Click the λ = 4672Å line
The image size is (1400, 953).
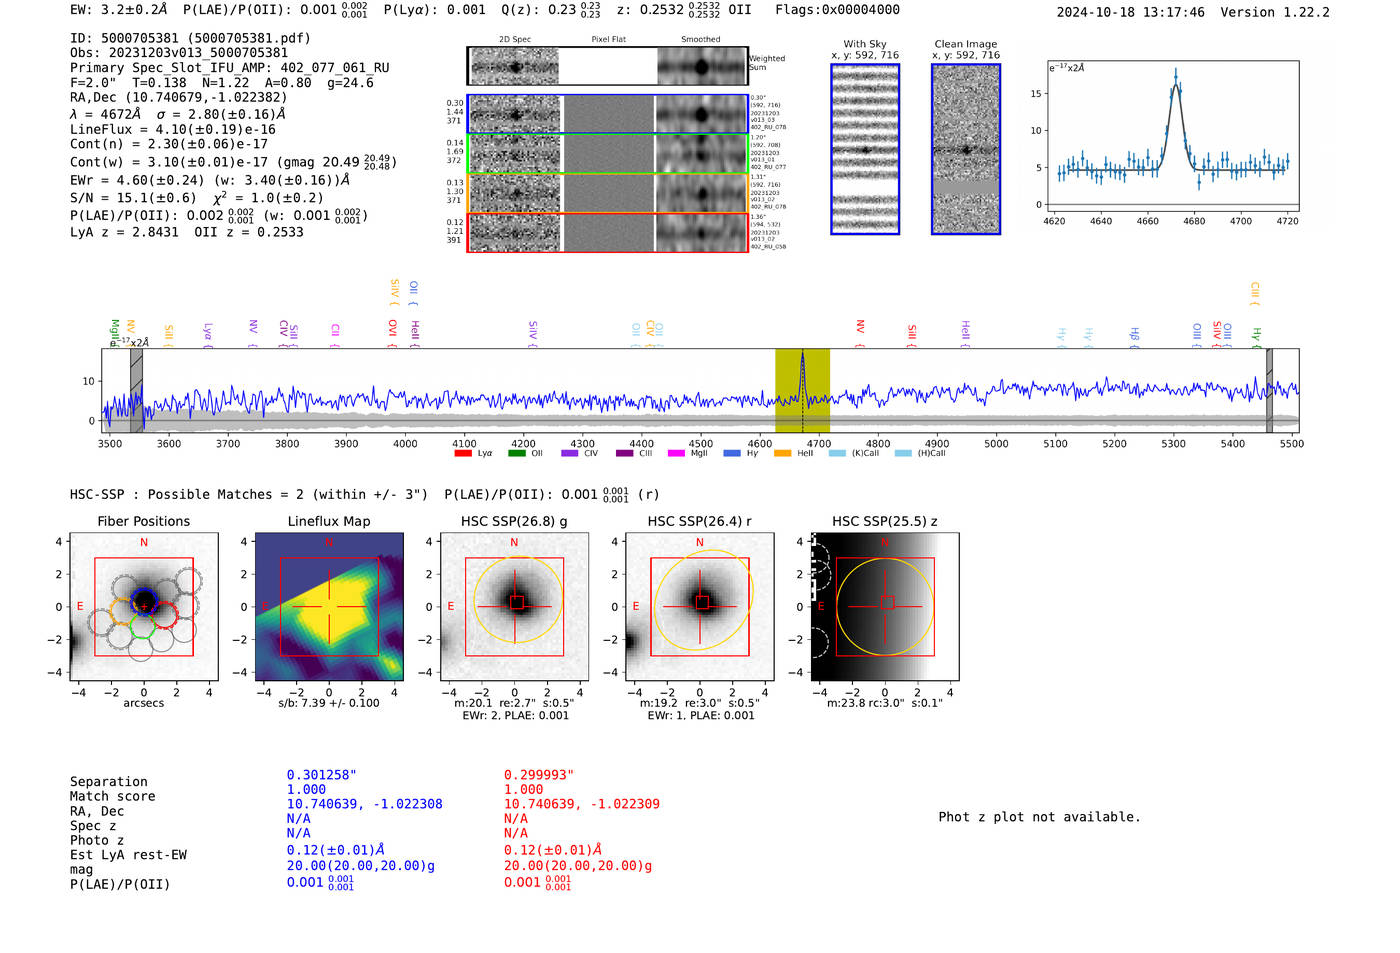178,114
